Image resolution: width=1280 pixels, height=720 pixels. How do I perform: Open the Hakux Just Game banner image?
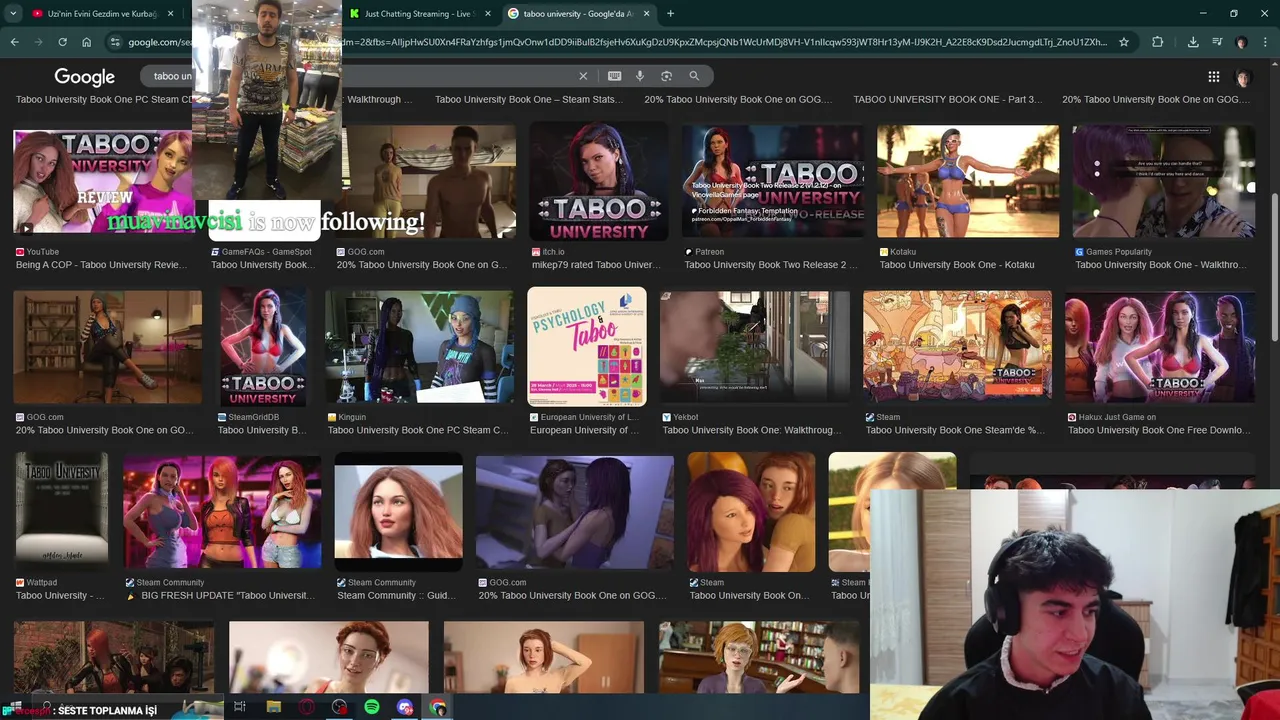point(1160,347)
